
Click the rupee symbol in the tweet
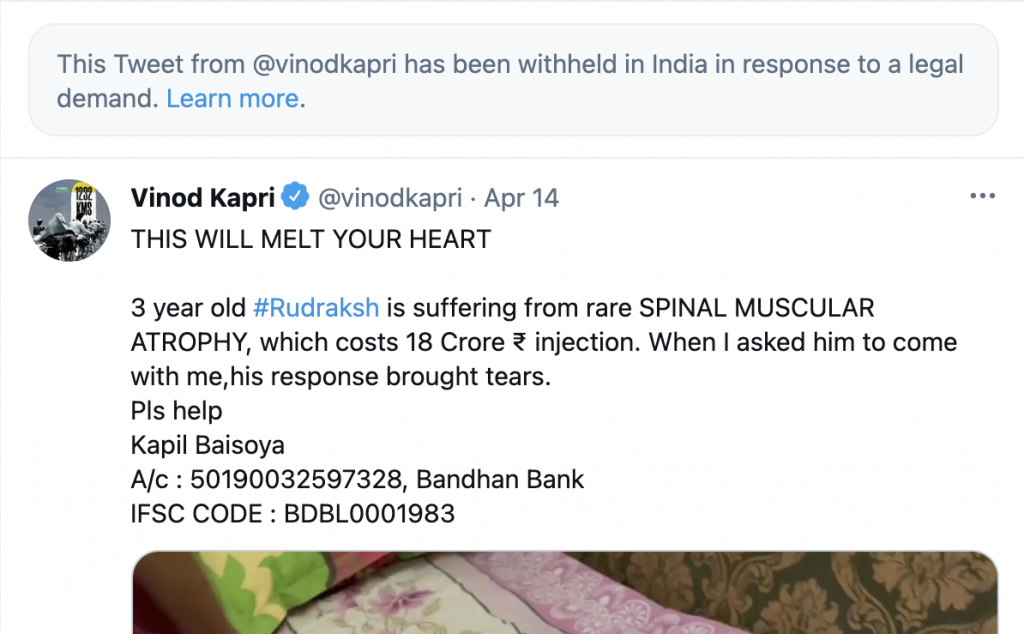tap(517, 343)
